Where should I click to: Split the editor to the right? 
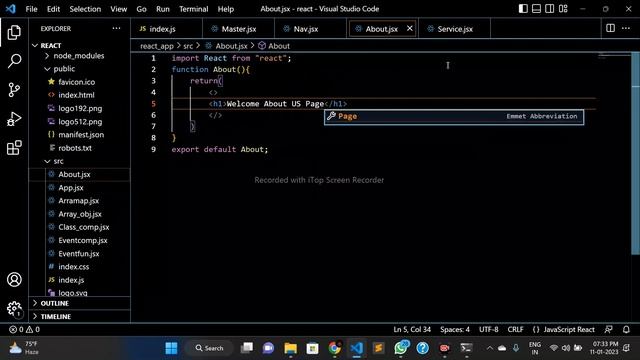610,28
